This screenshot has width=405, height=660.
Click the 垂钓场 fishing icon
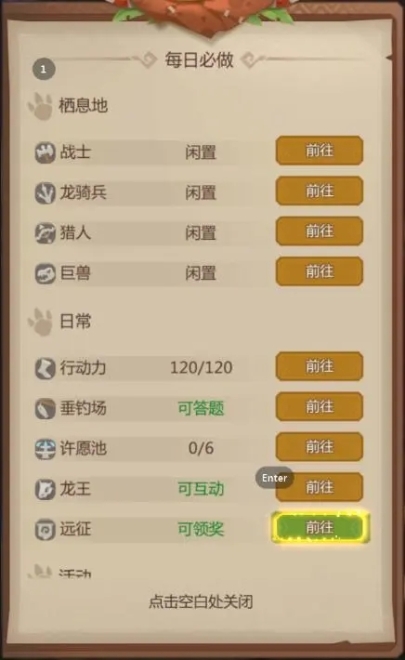point(45,408)
